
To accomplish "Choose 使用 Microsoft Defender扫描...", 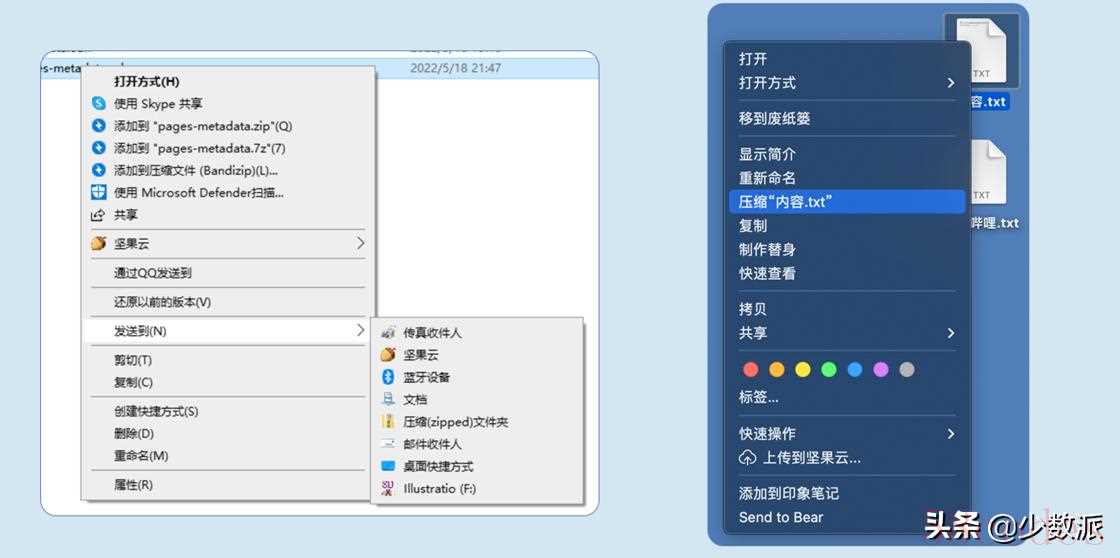I will pyautogui.click(x=199, y=192).
